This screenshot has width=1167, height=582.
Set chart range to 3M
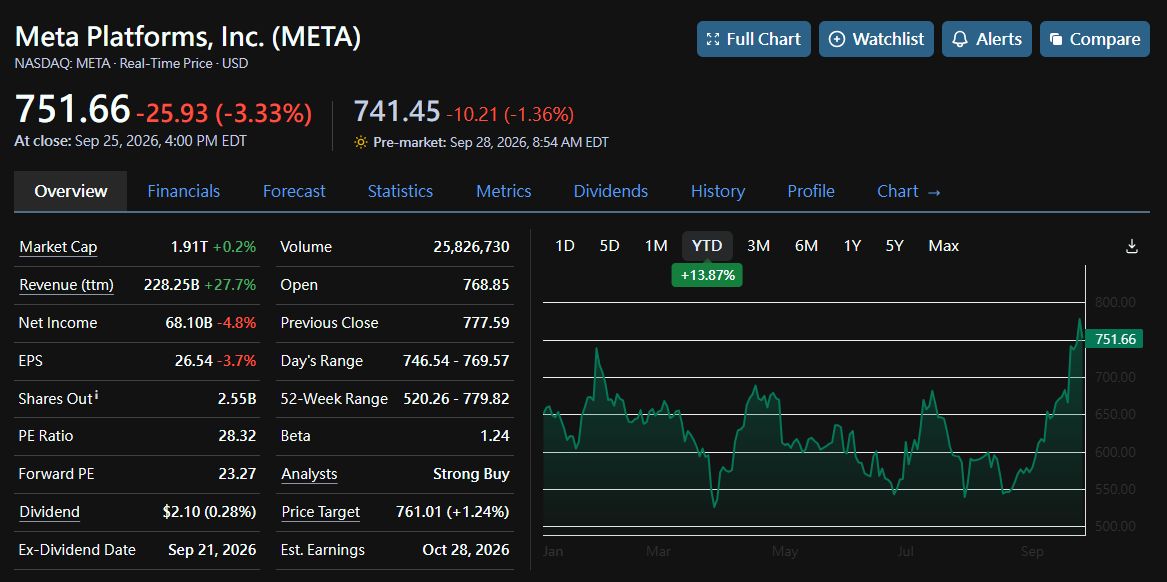[758, 246]
